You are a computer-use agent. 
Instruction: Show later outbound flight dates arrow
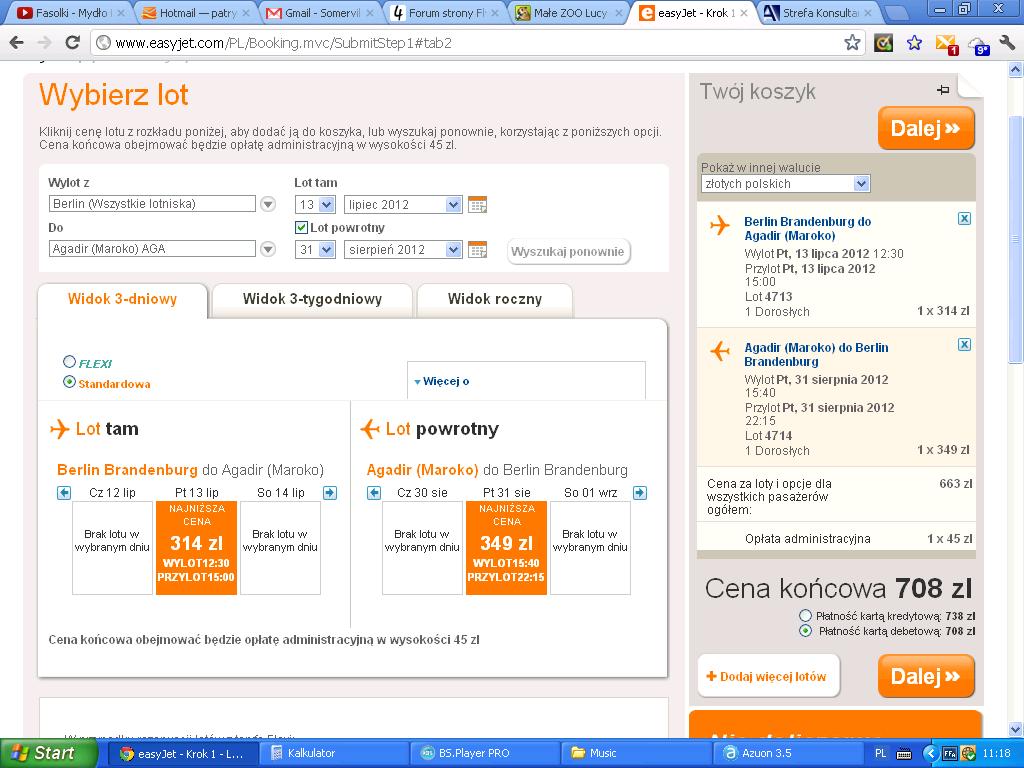tap(330, 493)
